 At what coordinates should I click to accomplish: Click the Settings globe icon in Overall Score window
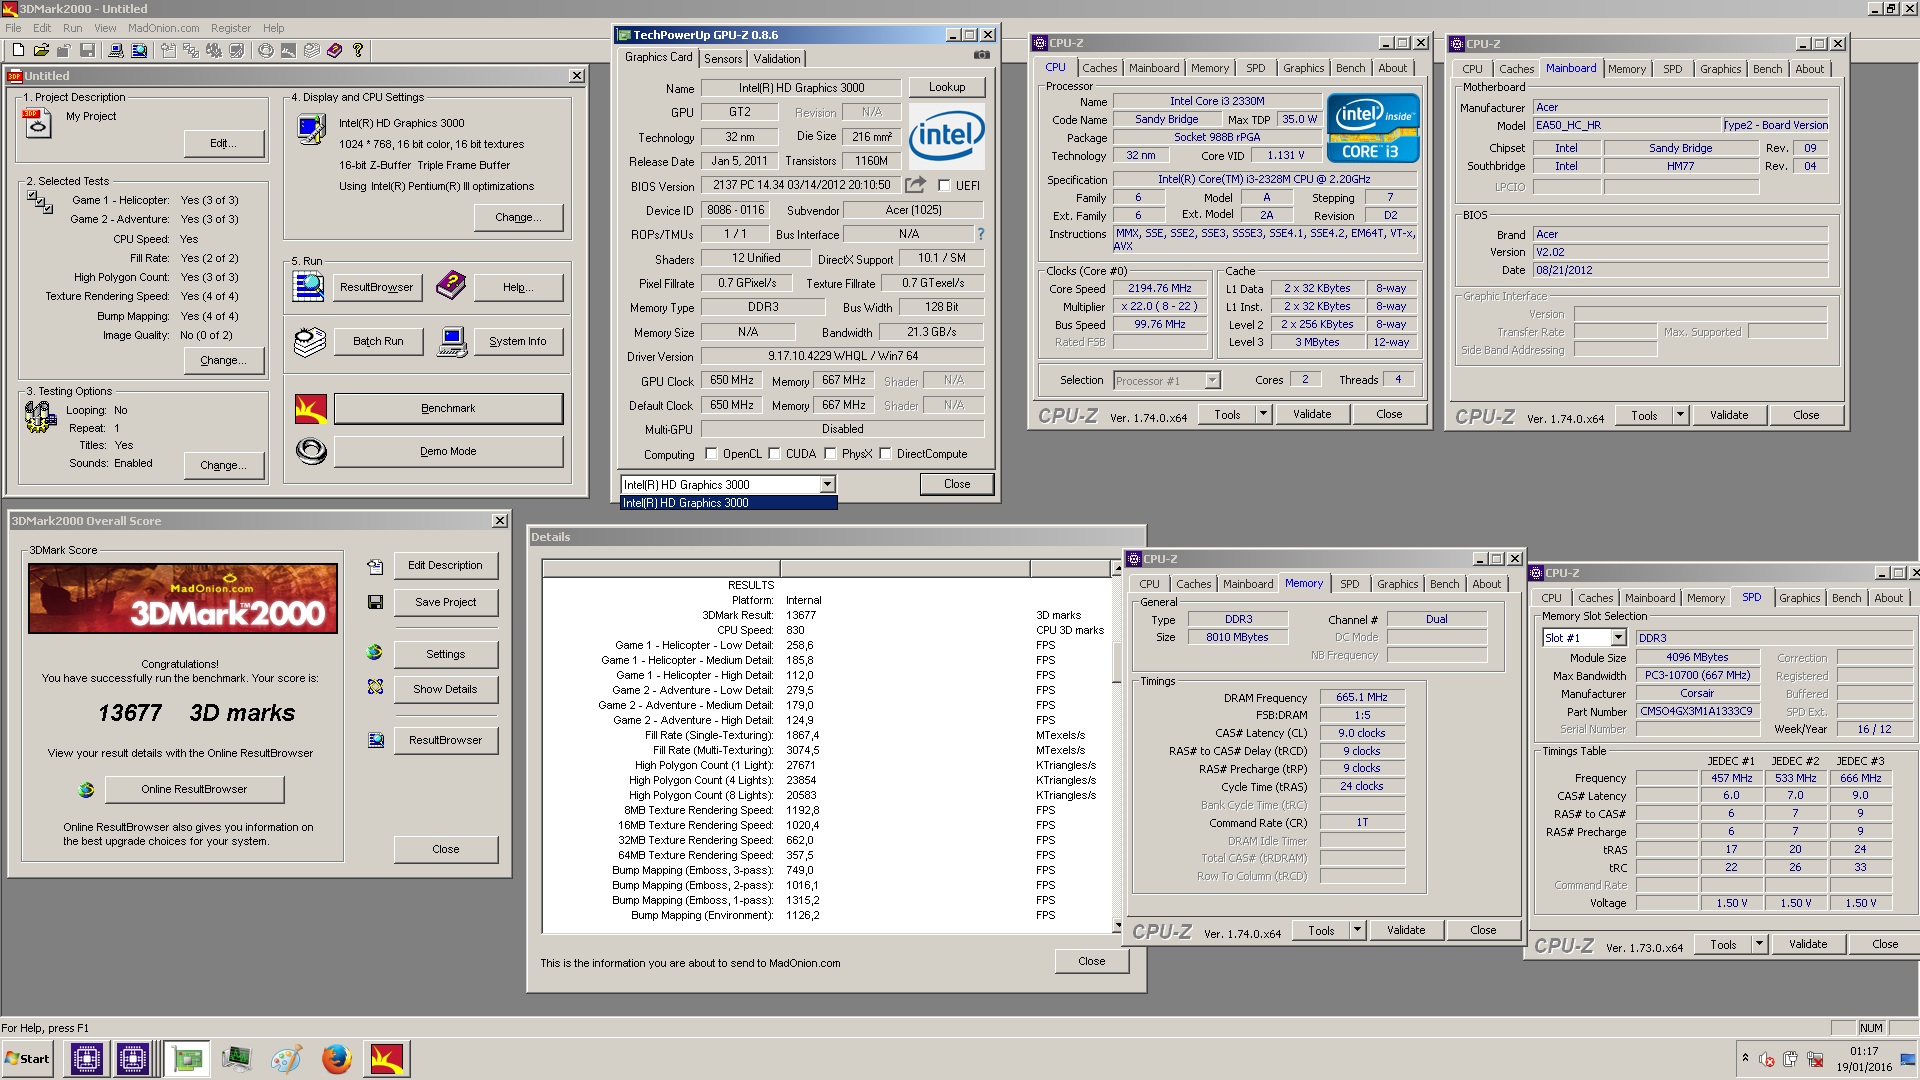click(x=375, y=653)
